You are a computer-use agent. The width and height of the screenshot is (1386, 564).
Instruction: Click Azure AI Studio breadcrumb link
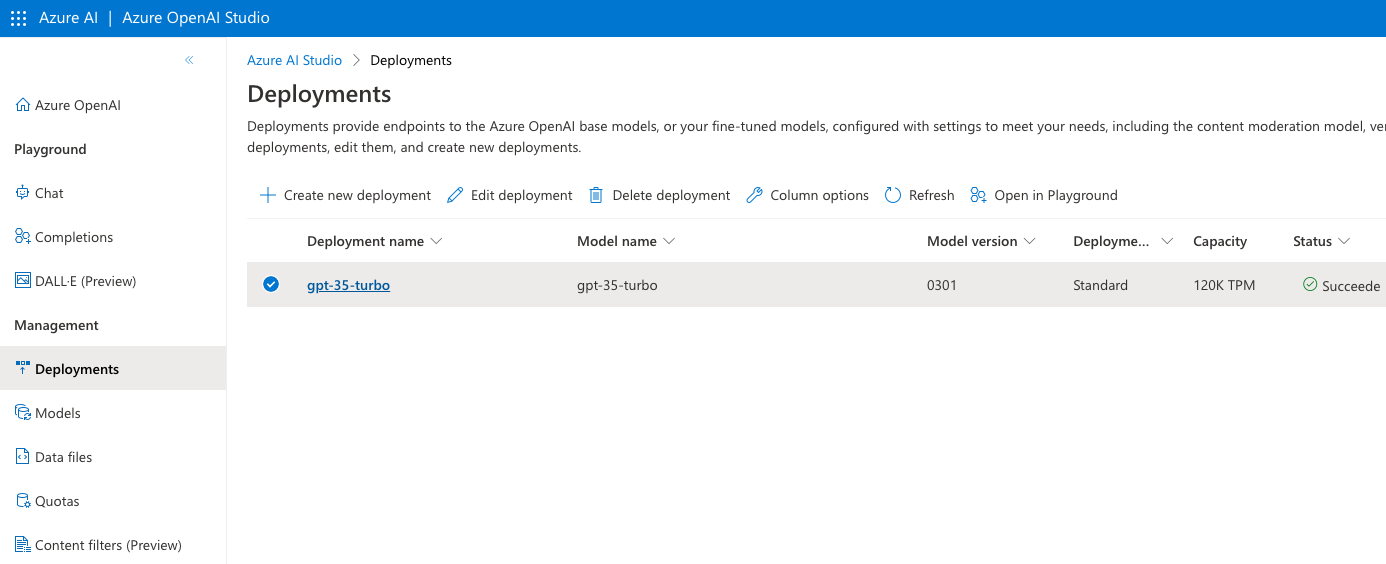(x=294, y=60)
